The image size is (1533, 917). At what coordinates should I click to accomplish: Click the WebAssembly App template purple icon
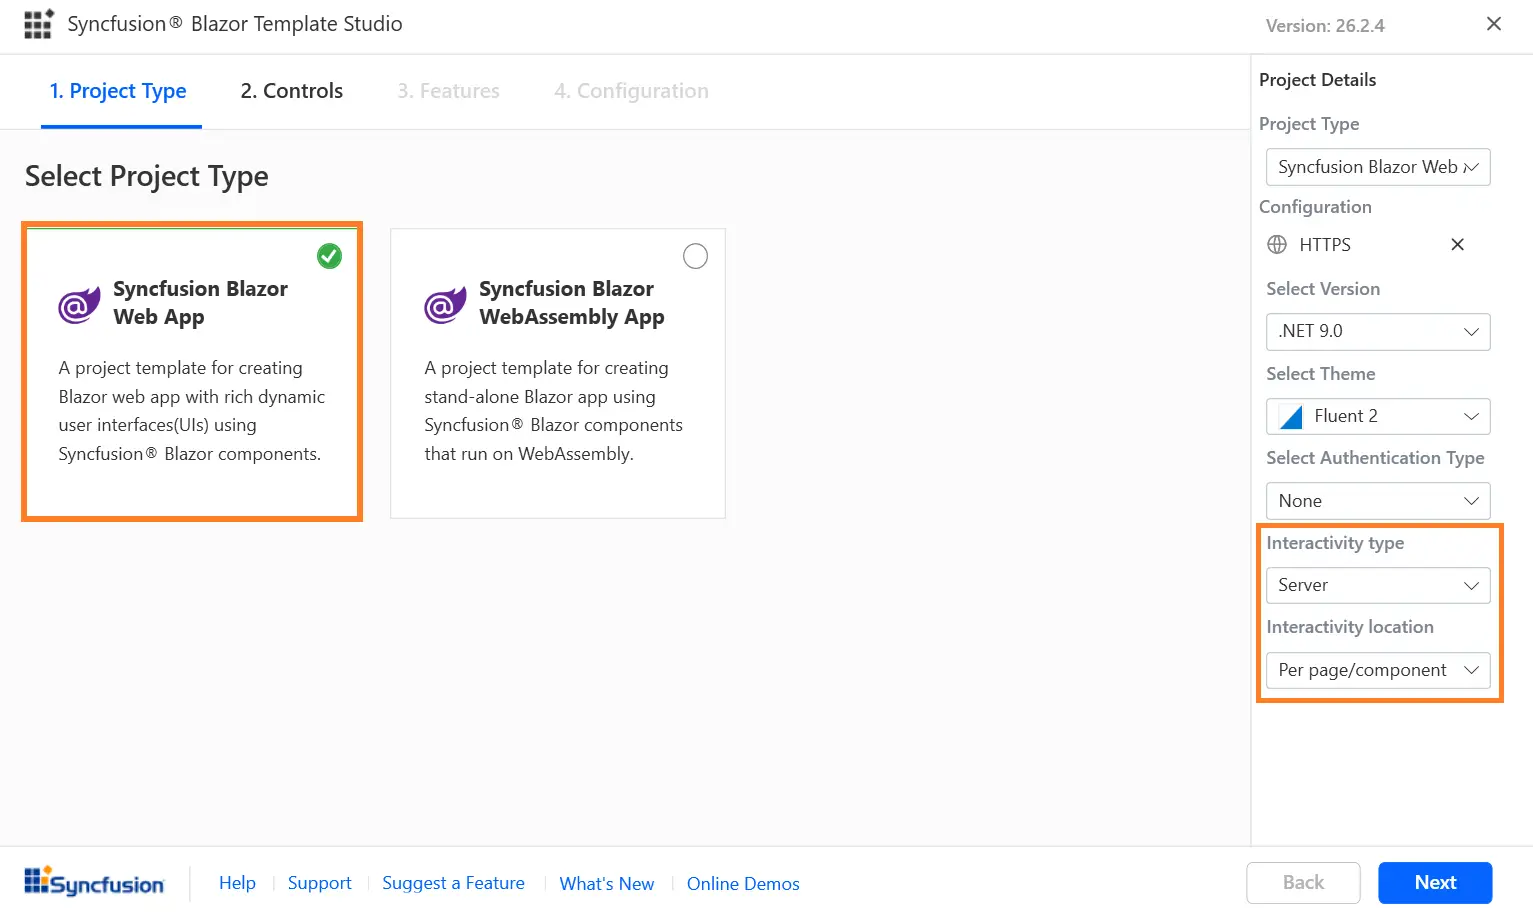pos(444,305)
